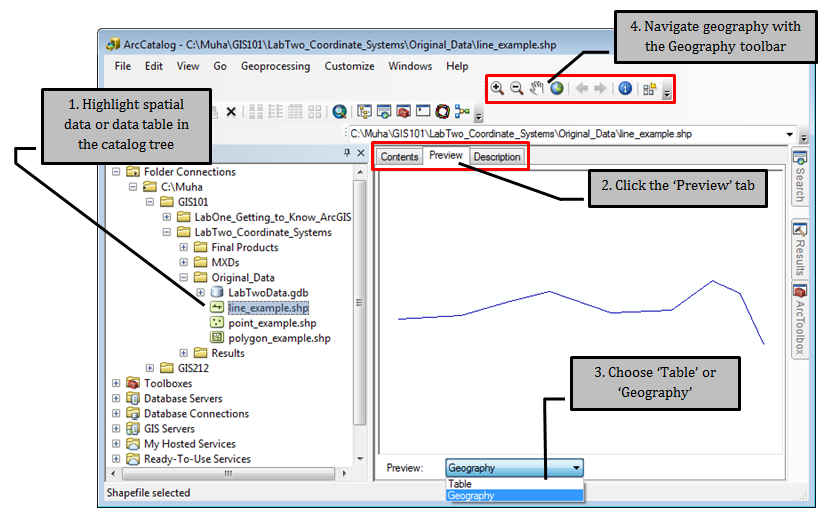Image resolution: width=830 pixels, height=519 pixels.
Task: Open the Preview type dropdown
Action: coord(515,468)
